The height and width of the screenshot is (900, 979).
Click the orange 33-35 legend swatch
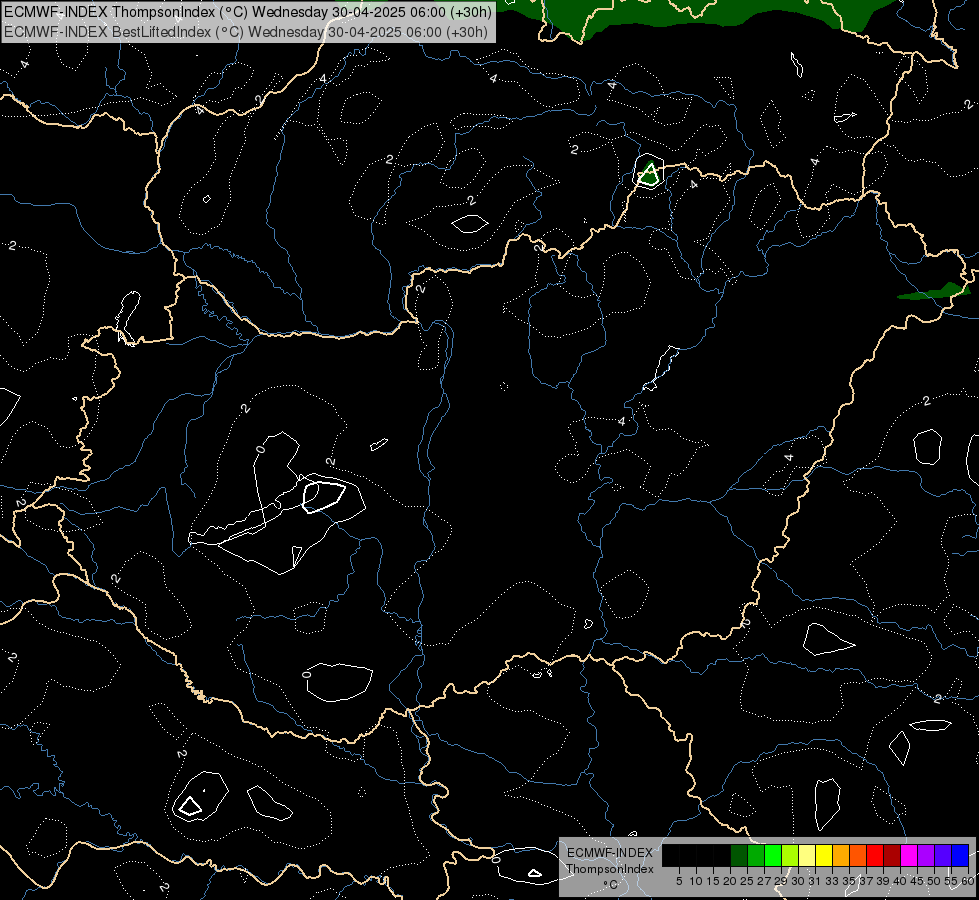841,855
